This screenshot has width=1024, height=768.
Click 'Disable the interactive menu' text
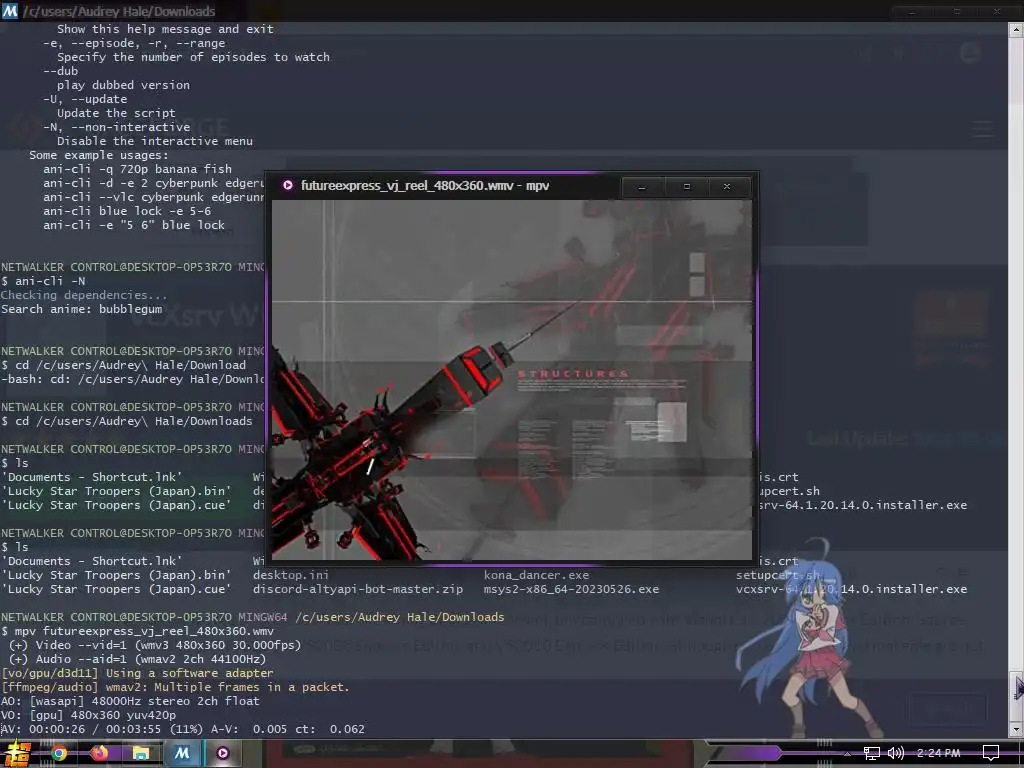tap(155, 141)
